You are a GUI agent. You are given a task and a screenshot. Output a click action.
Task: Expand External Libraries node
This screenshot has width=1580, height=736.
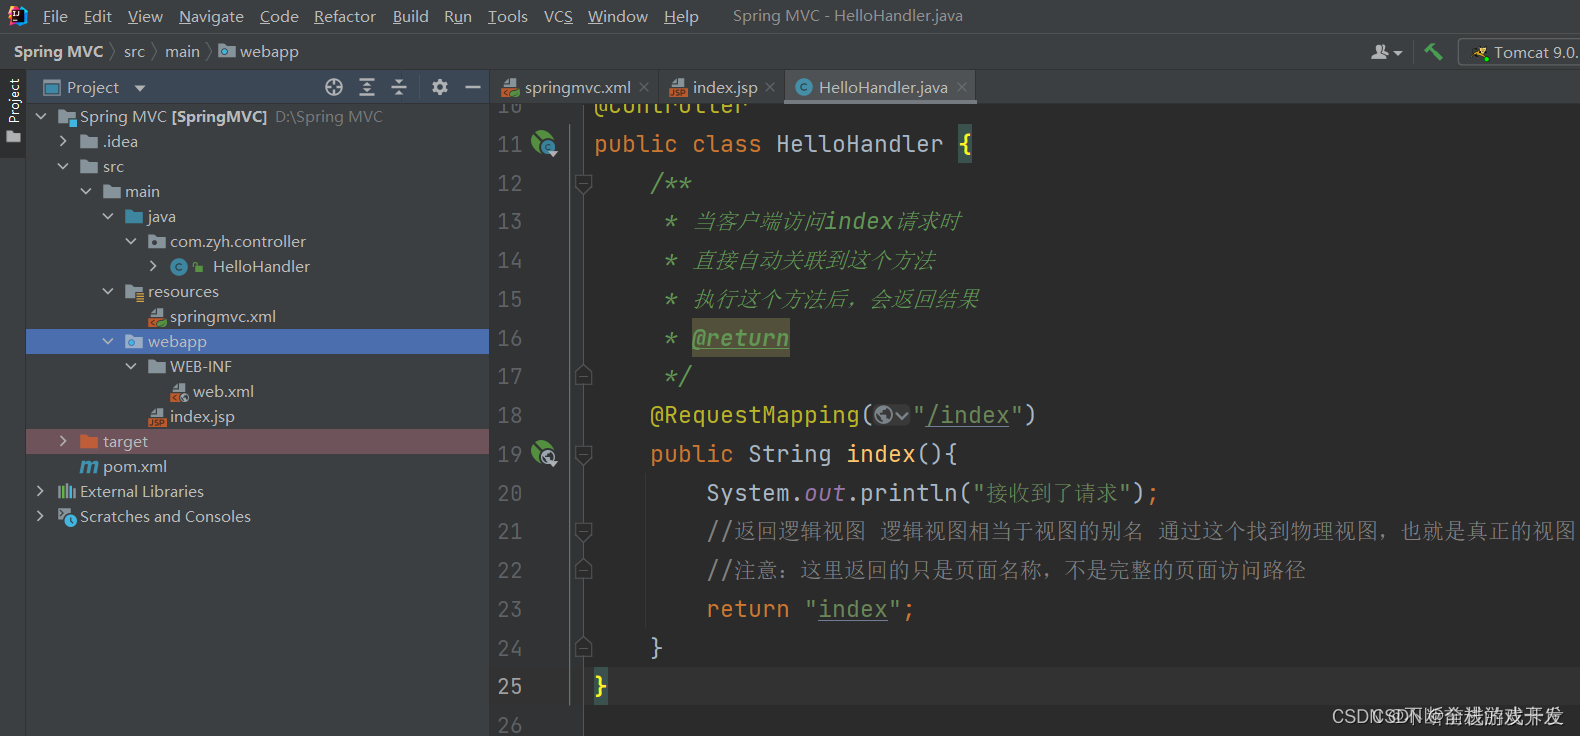click(x=40, y=492)
